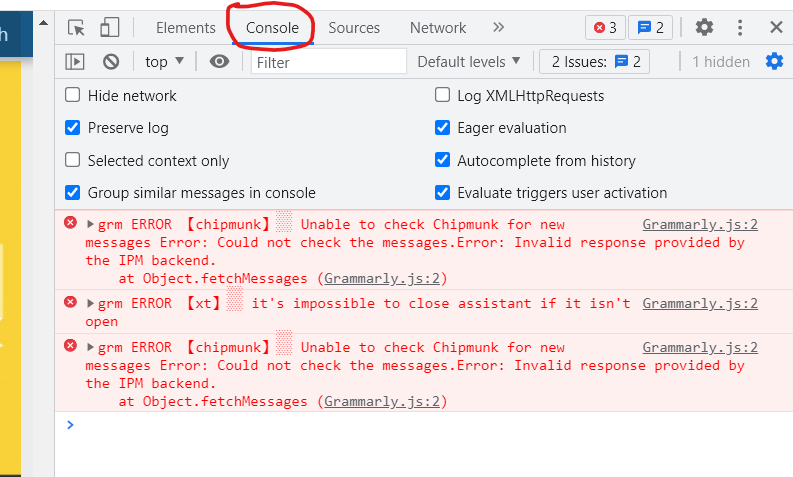
Task: Switch to the Console tab
Action: pyautogui.click(x=272, y=28)
